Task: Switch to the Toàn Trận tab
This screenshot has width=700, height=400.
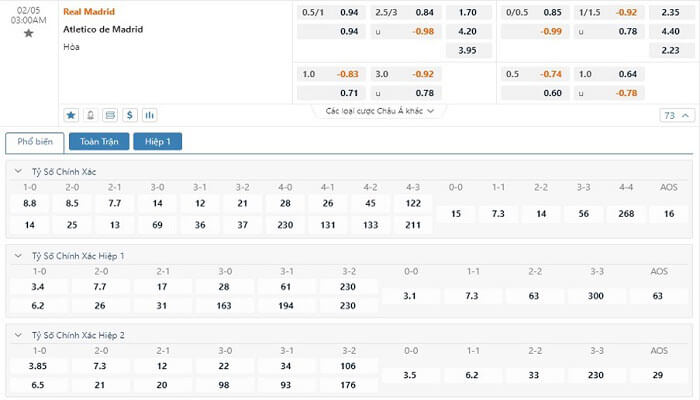Action: pyautogui.click(x=99, y=142)
